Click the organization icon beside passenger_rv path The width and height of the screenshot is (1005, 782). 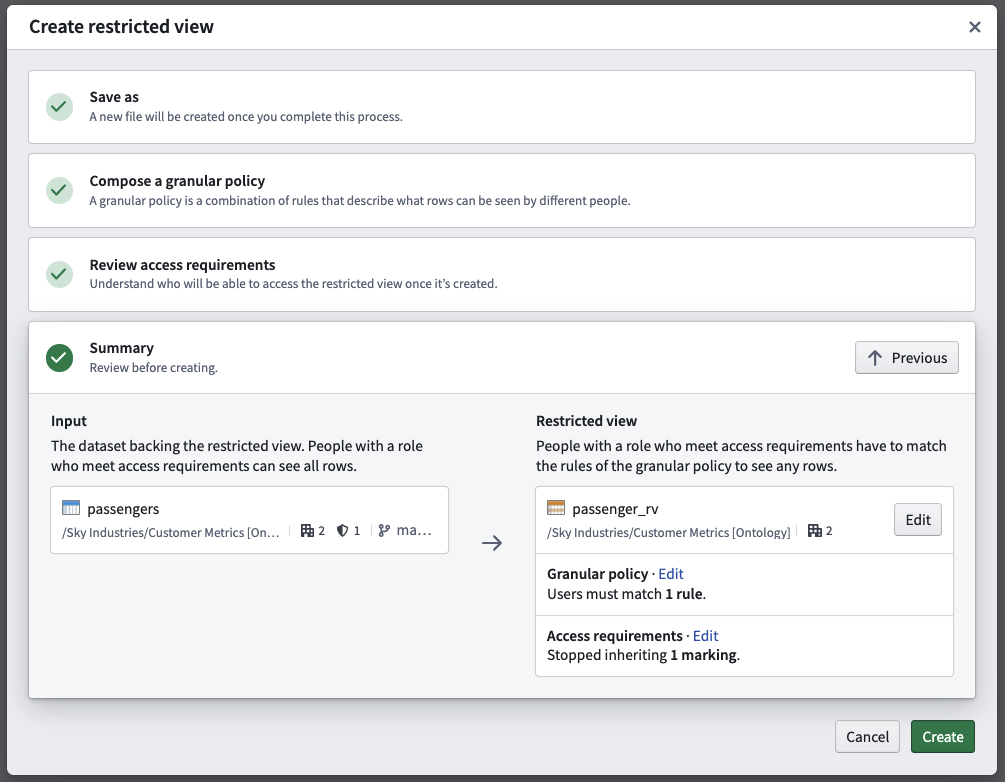[815, 531]
